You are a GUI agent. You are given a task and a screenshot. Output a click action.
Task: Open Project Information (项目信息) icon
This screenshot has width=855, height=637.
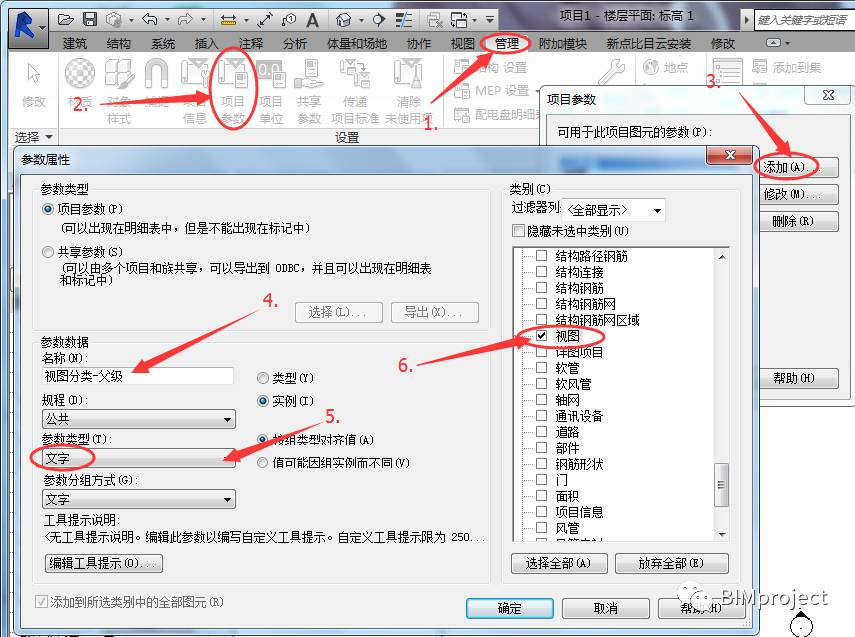click(195, 73)
